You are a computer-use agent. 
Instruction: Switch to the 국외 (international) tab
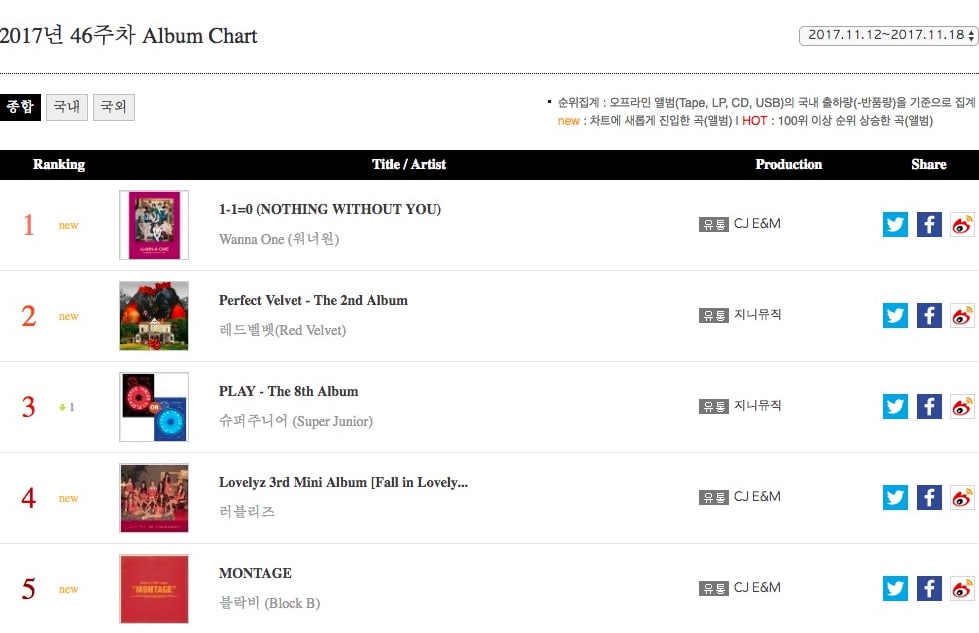[x=114, y=107]
